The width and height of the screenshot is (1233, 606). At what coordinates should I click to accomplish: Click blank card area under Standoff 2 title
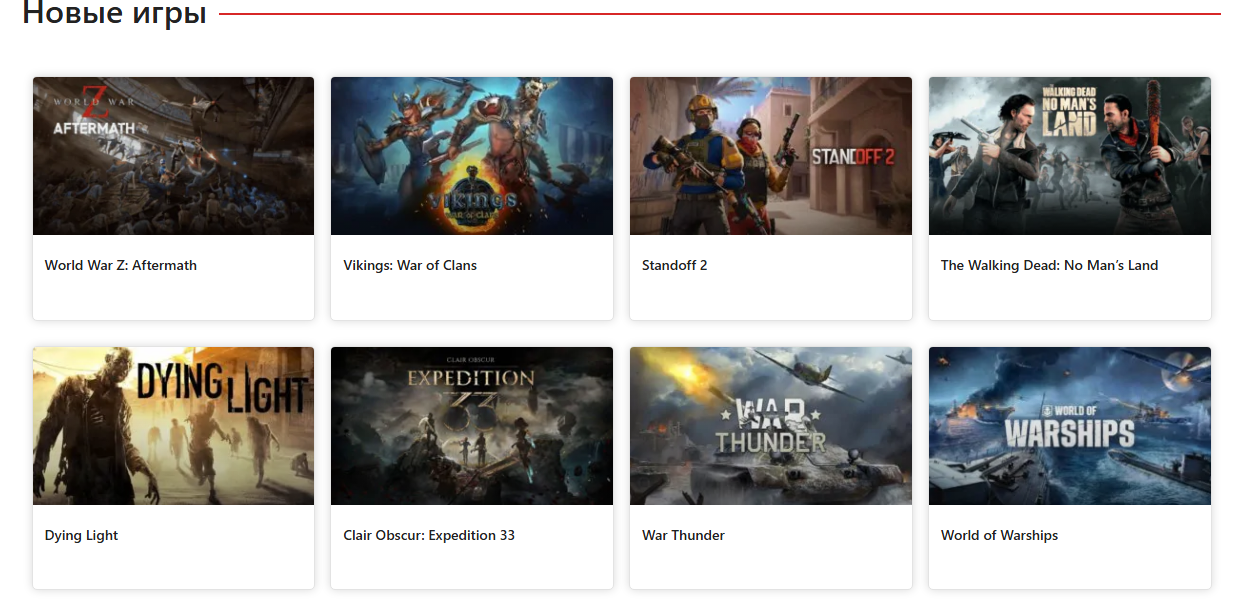(x=771, y=298)
